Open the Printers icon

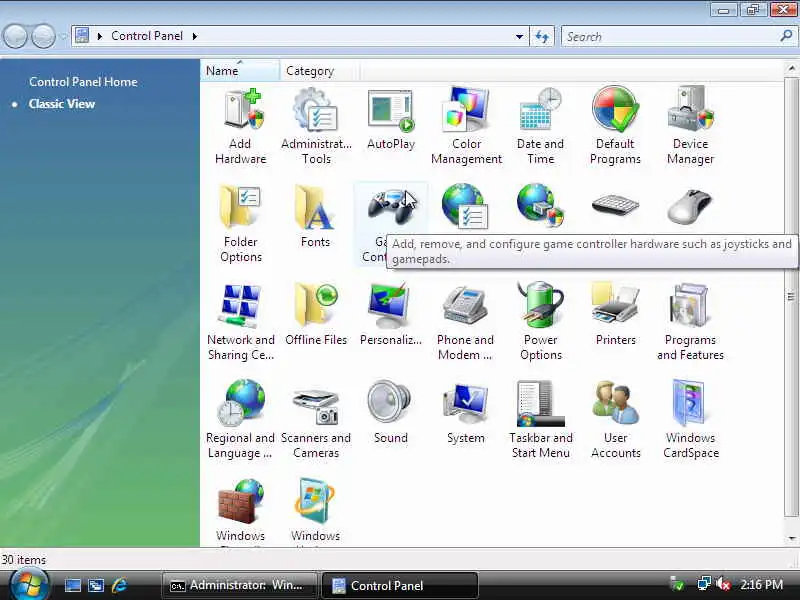615,304
